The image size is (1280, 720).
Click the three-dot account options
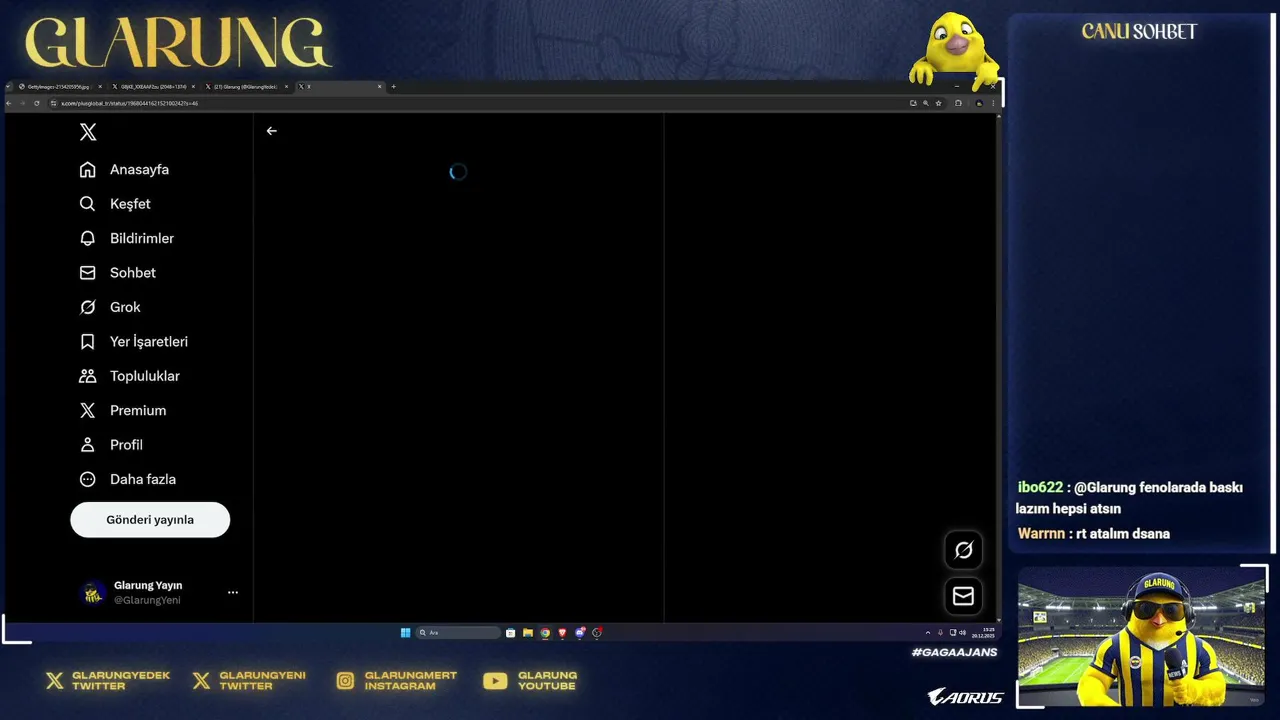[x=233, y=592]
